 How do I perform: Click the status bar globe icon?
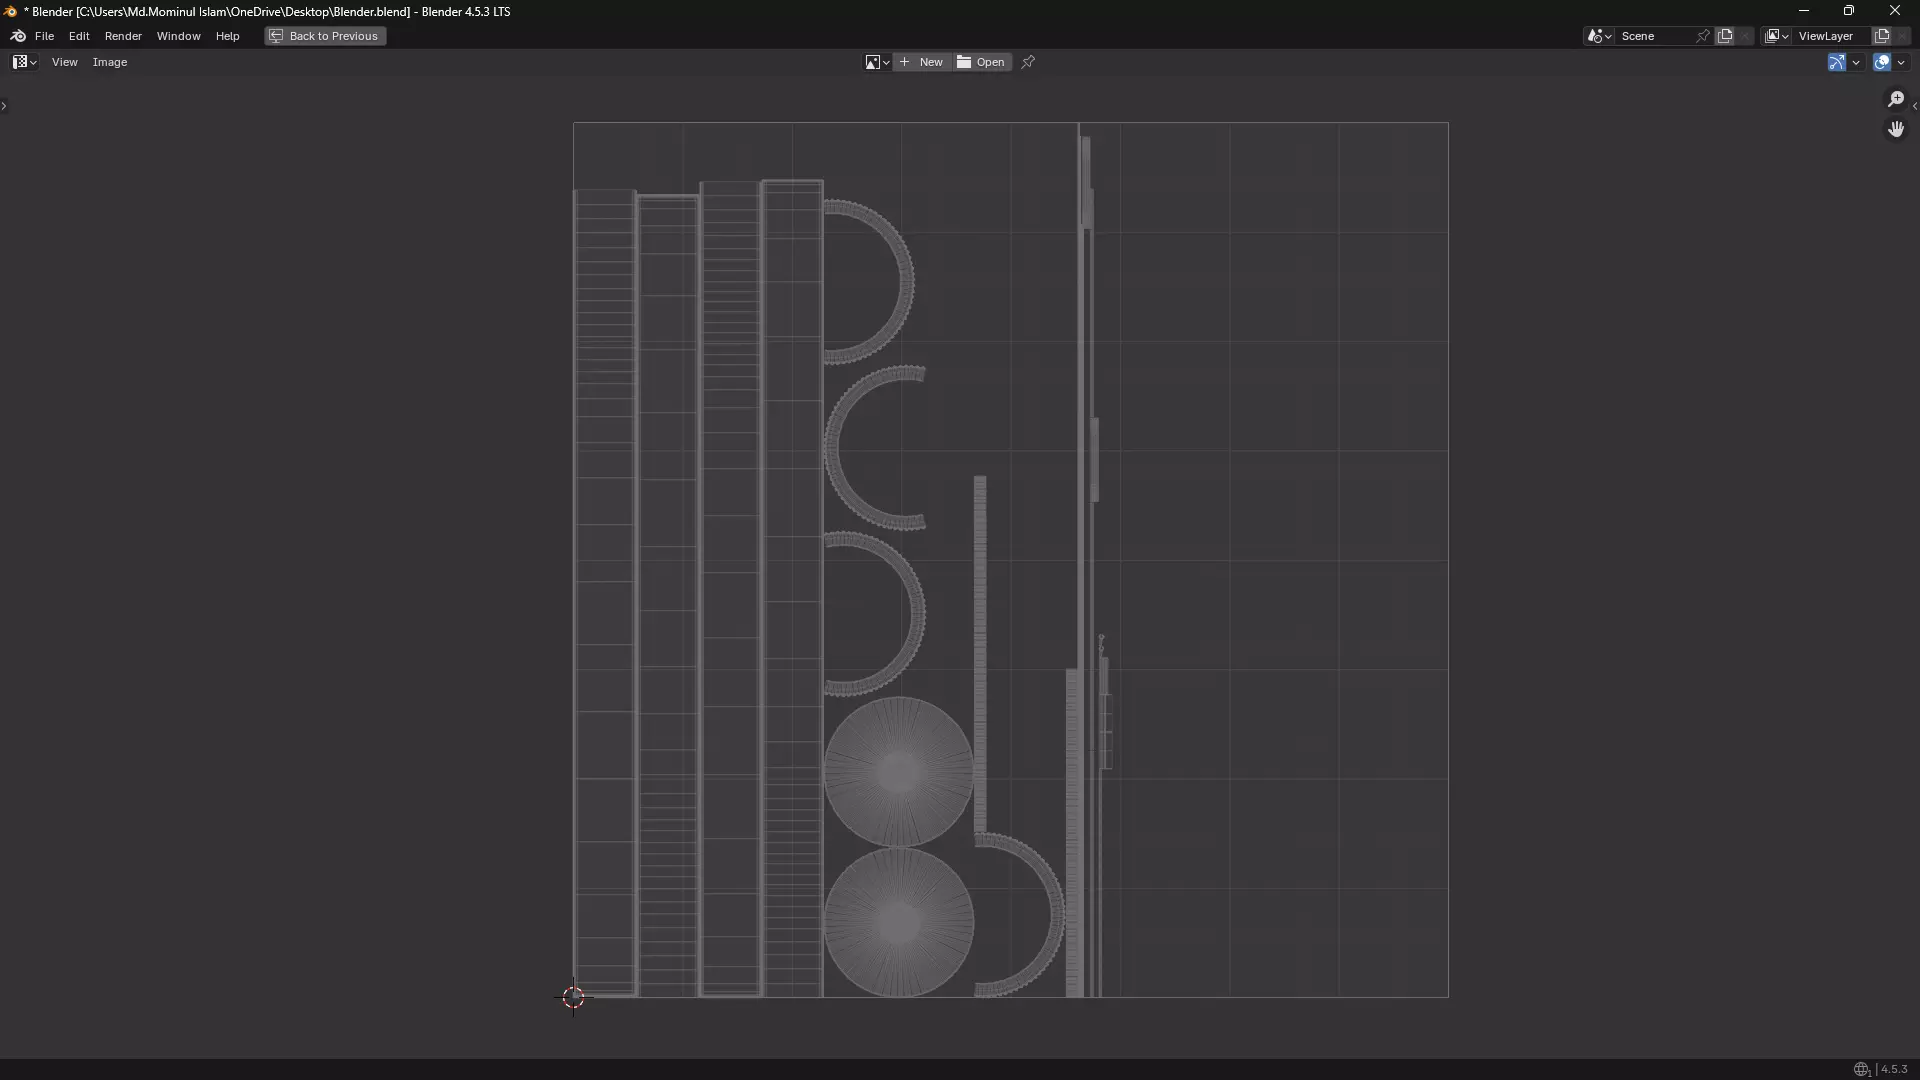coord(1861,1069)
